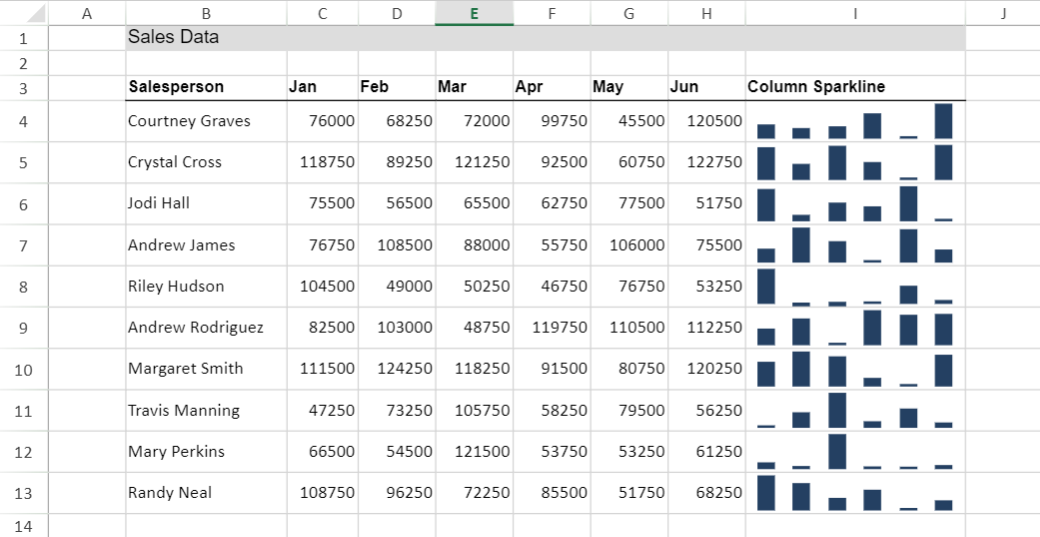Select the Mar column header cell
The height and width of the screenshot is (537, 1040).
coord(474,87)
